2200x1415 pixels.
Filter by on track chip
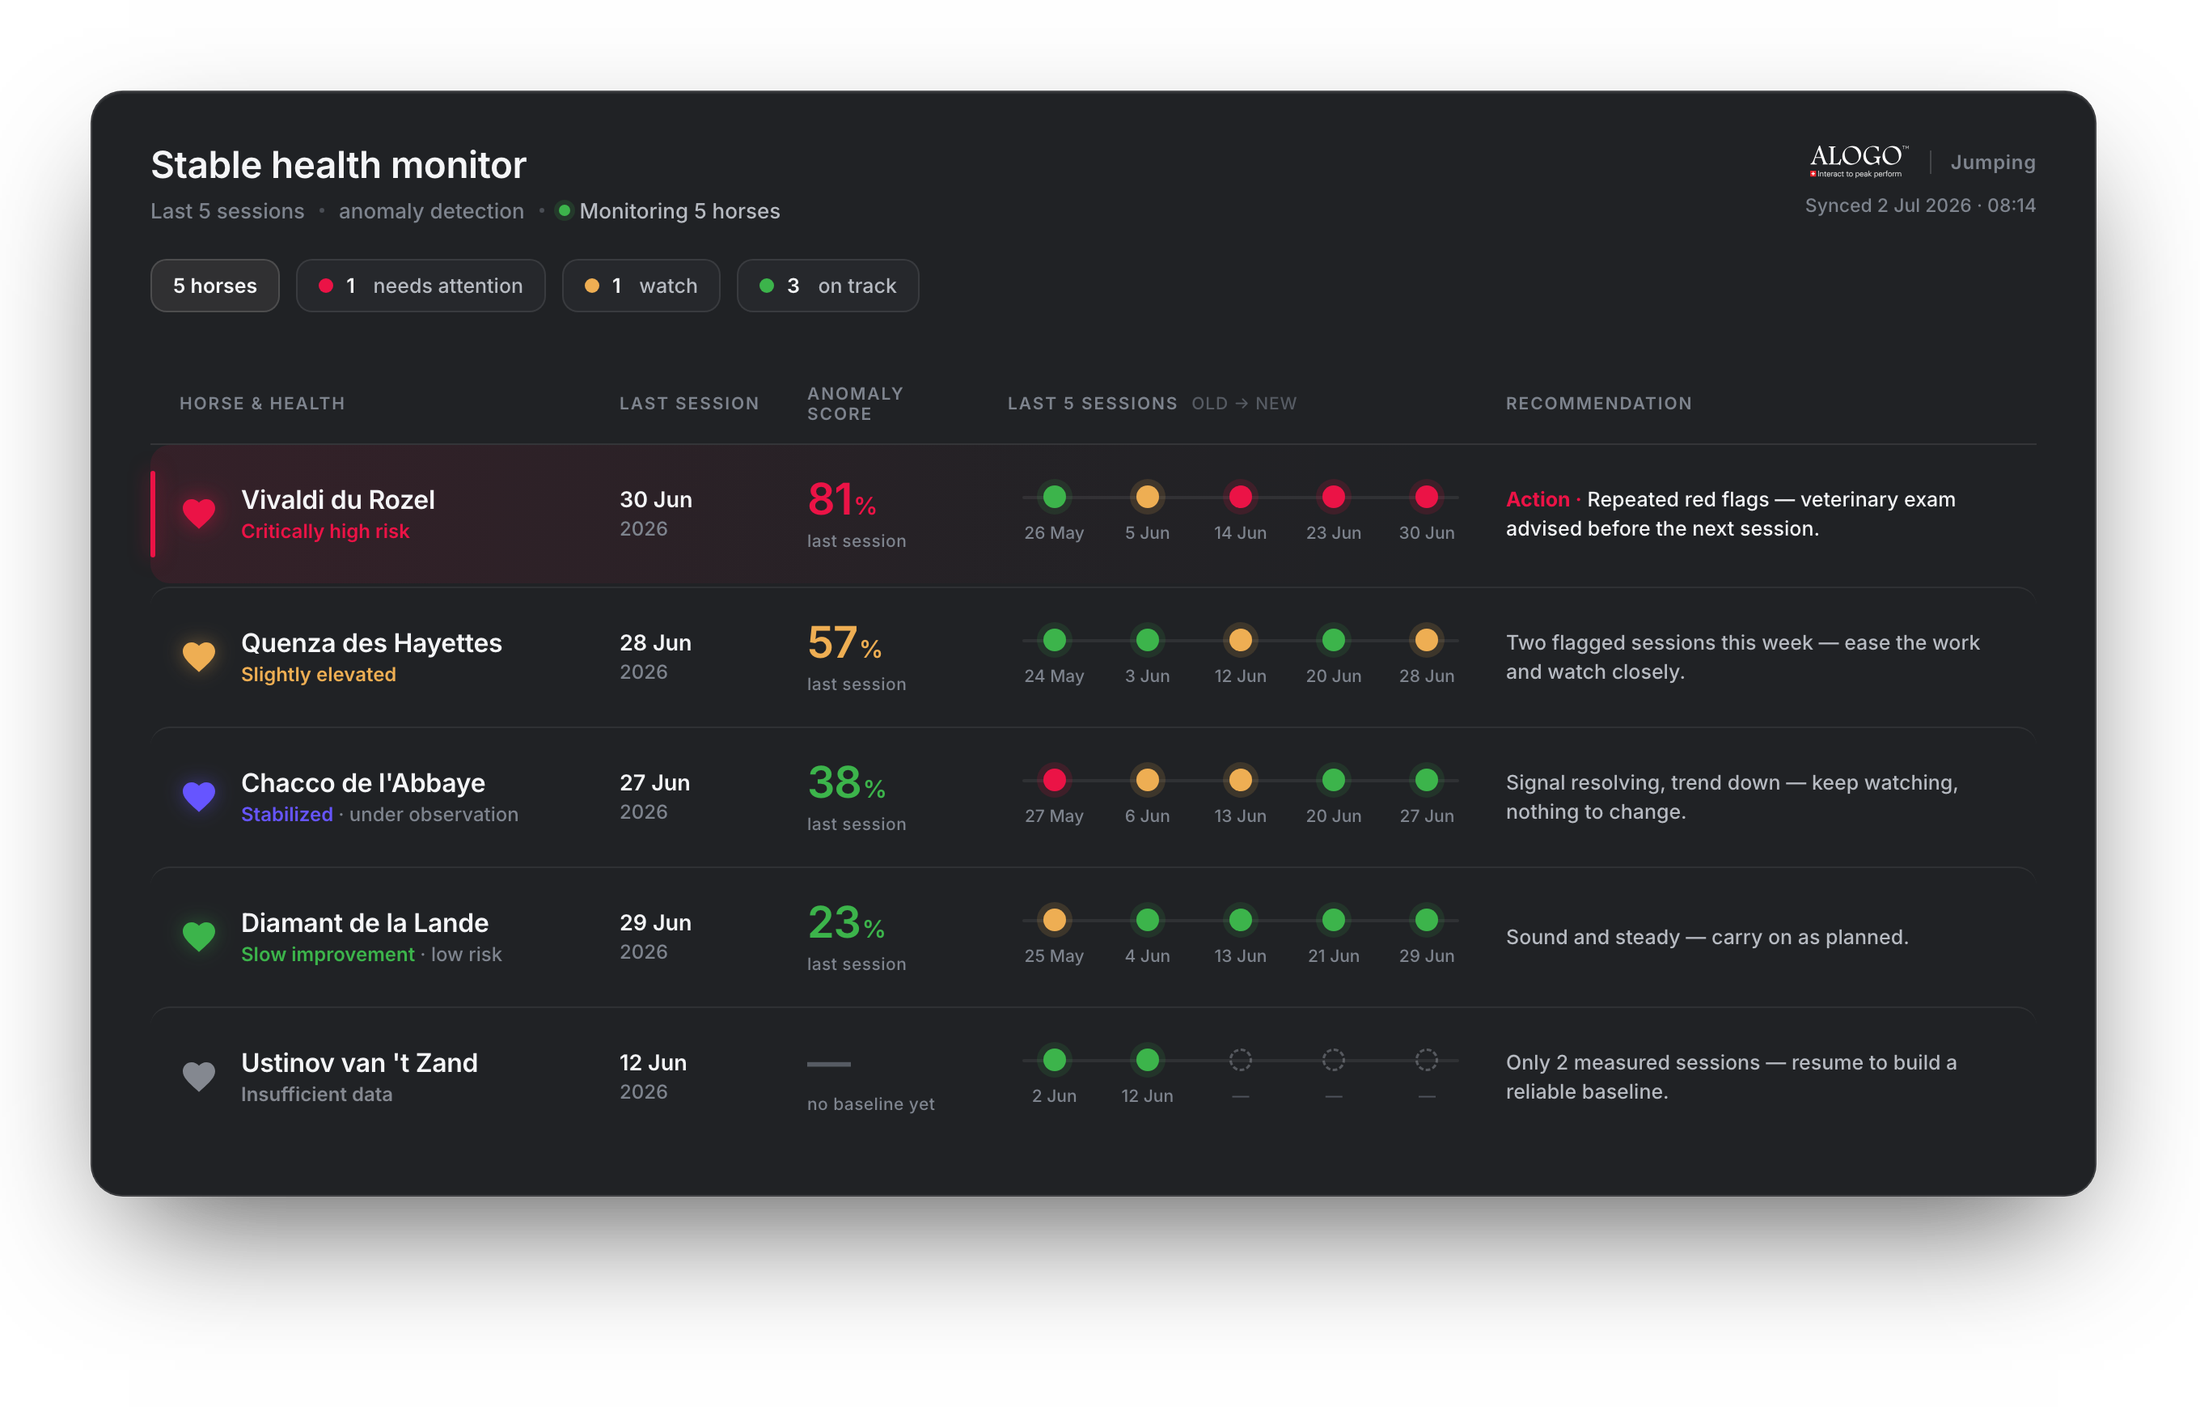coord(828,286)
